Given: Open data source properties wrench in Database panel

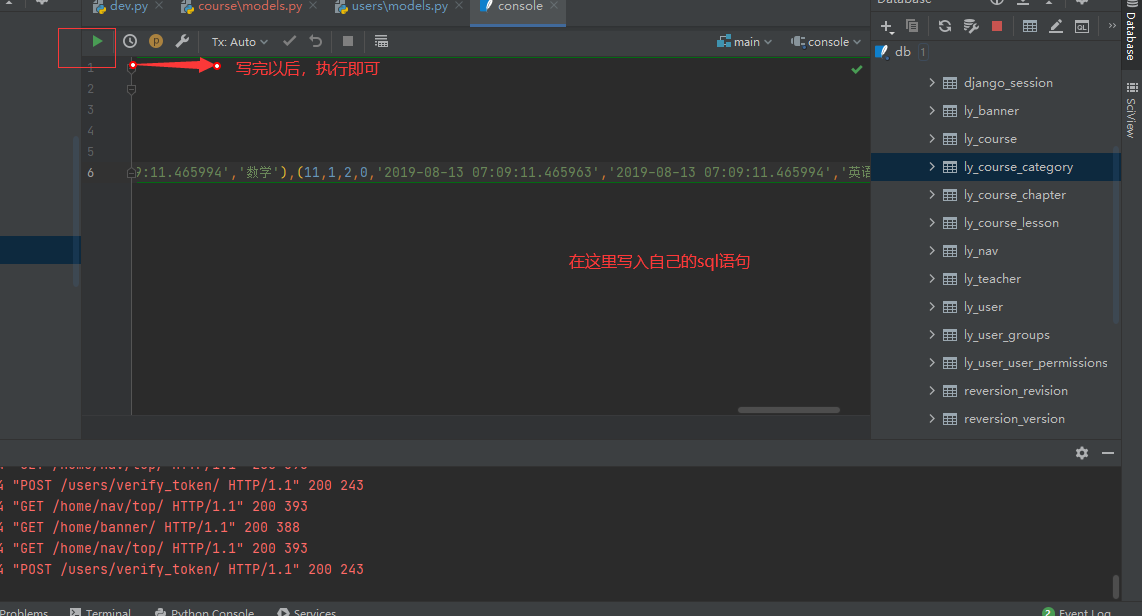Looking at the screenshot, I should pyautogui.click(x=971, y=26).
